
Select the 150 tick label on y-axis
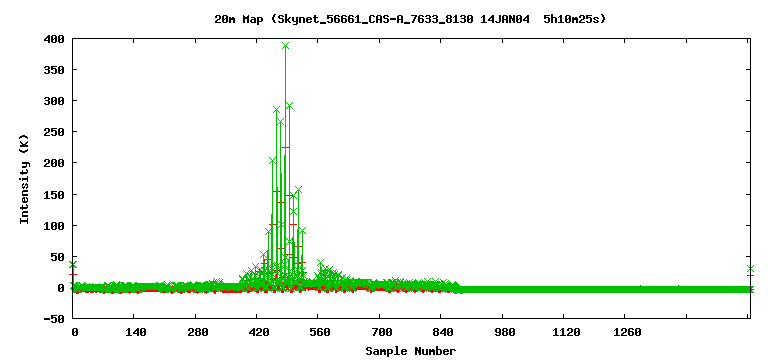[54, 194]
